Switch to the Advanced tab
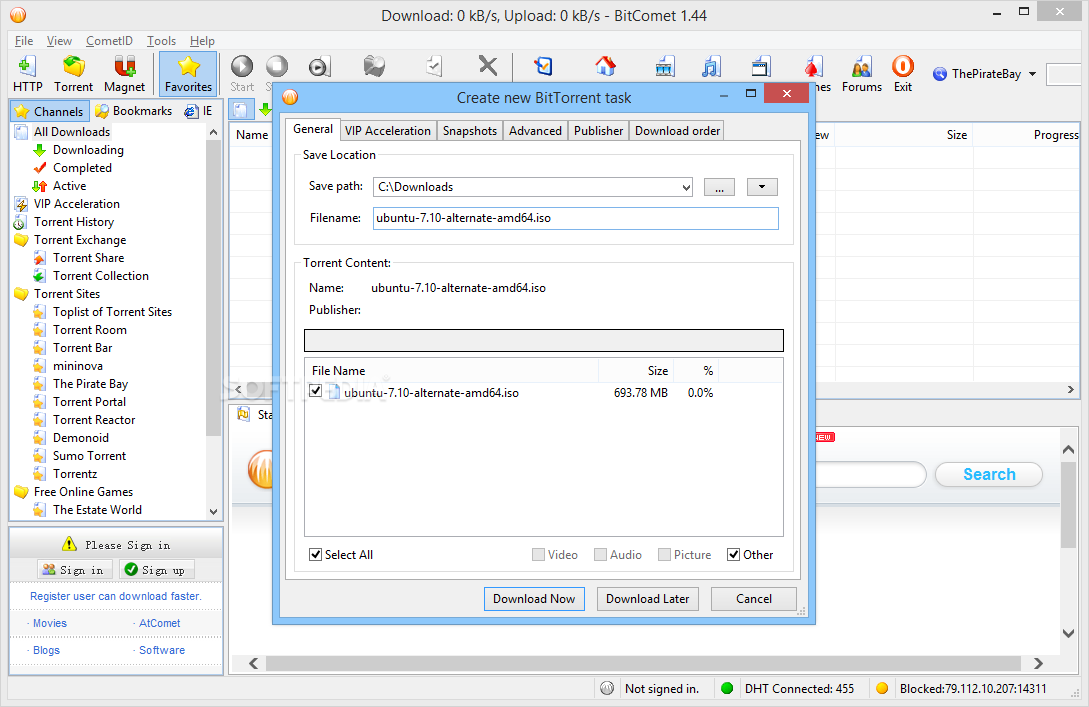Screen dimensions: 1089x707 535,131
